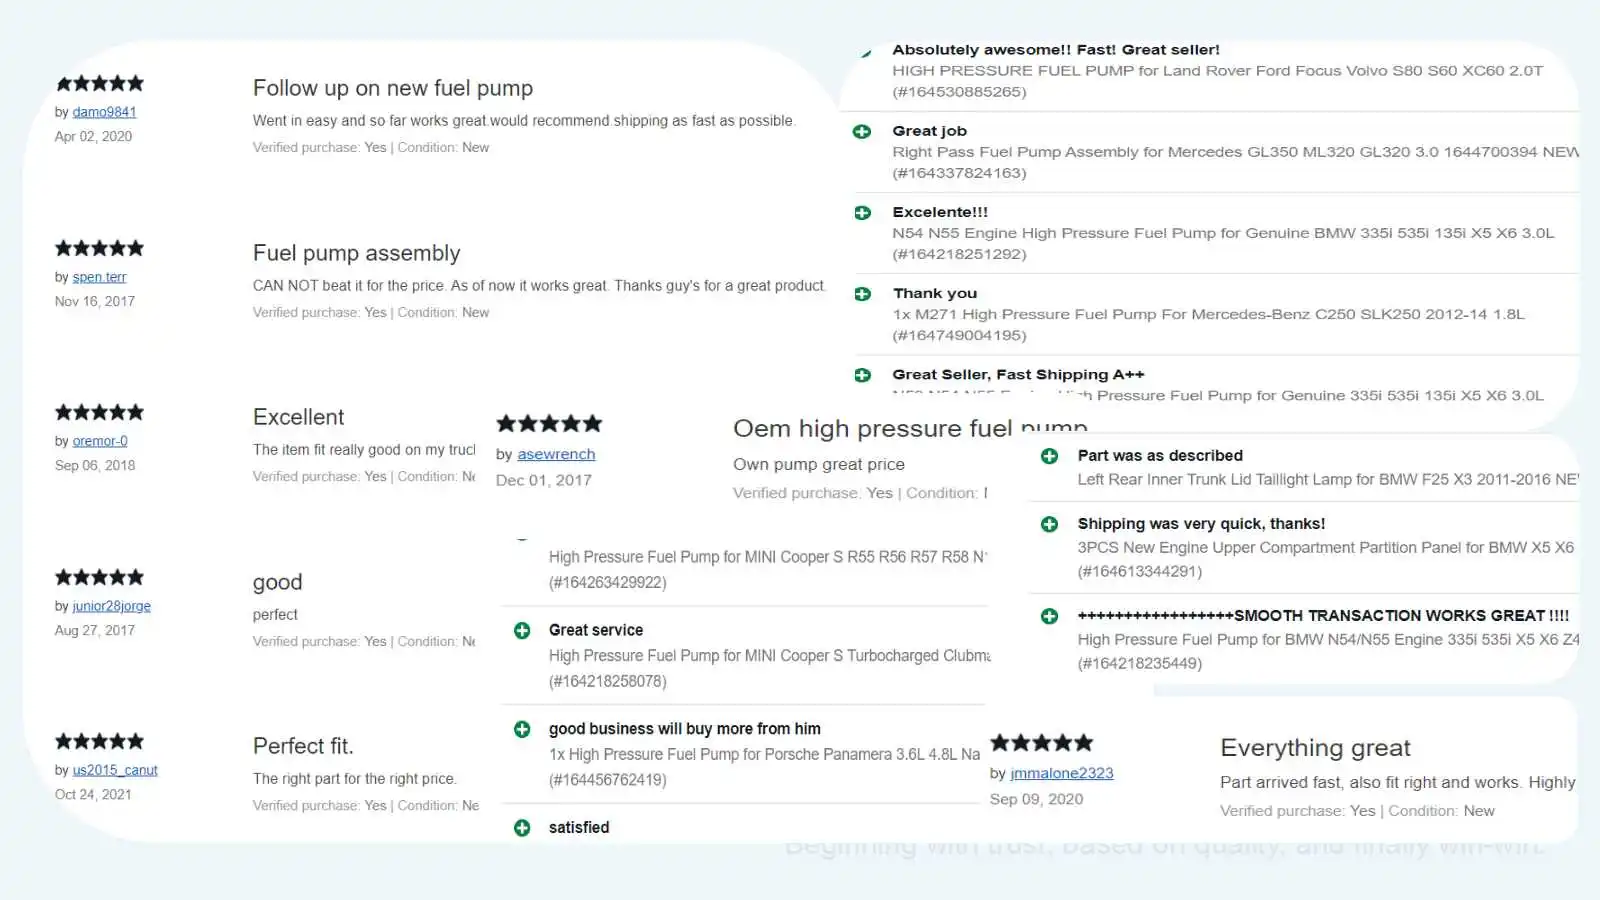Click the green plus icon beside "Great job"
1600x900 pixels.
coord(862,131)
